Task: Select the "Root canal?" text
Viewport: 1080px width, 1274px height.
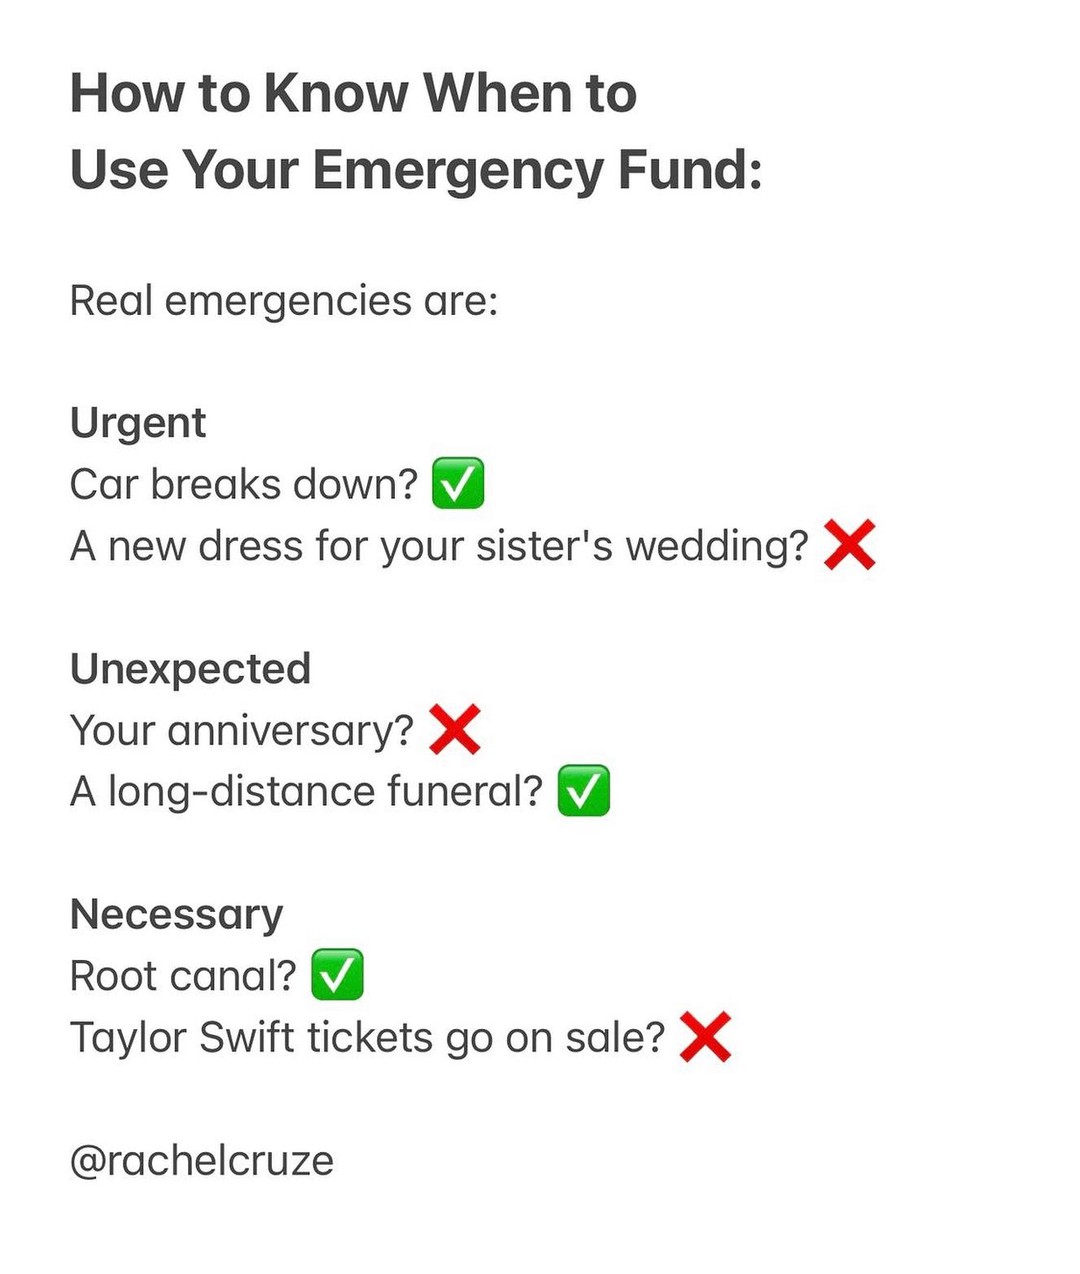Action: click(x=183, y=976)
